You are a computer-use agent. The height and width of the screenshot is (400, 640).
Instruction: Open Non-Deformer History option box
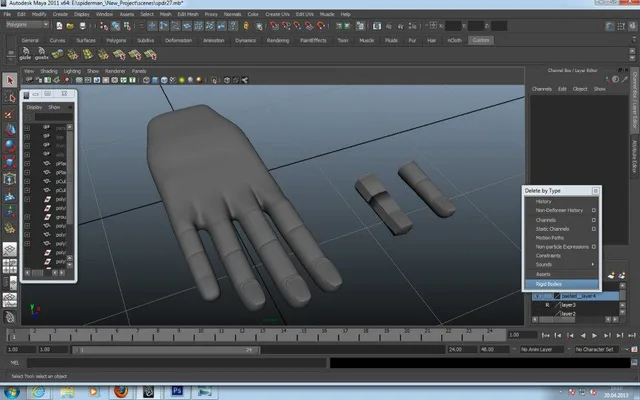coord(594,211)
